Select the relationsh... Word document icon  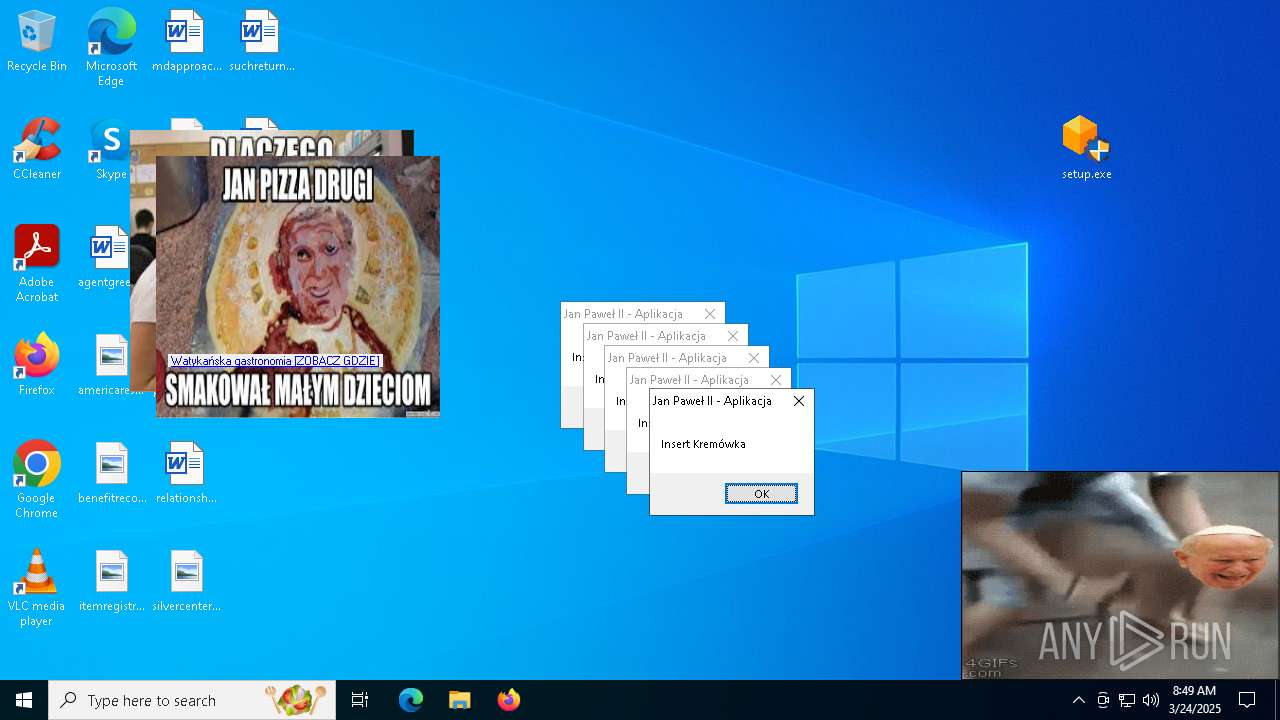(186, 473)
